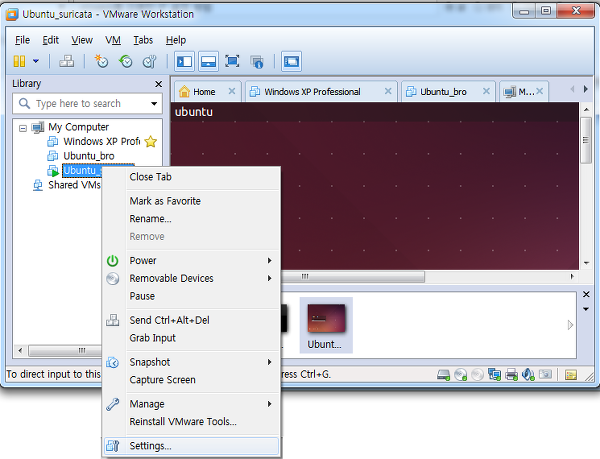Click the favorite star beside Windows XP
This screenshot has width=600, height=459.
click(x=151, y=142)
